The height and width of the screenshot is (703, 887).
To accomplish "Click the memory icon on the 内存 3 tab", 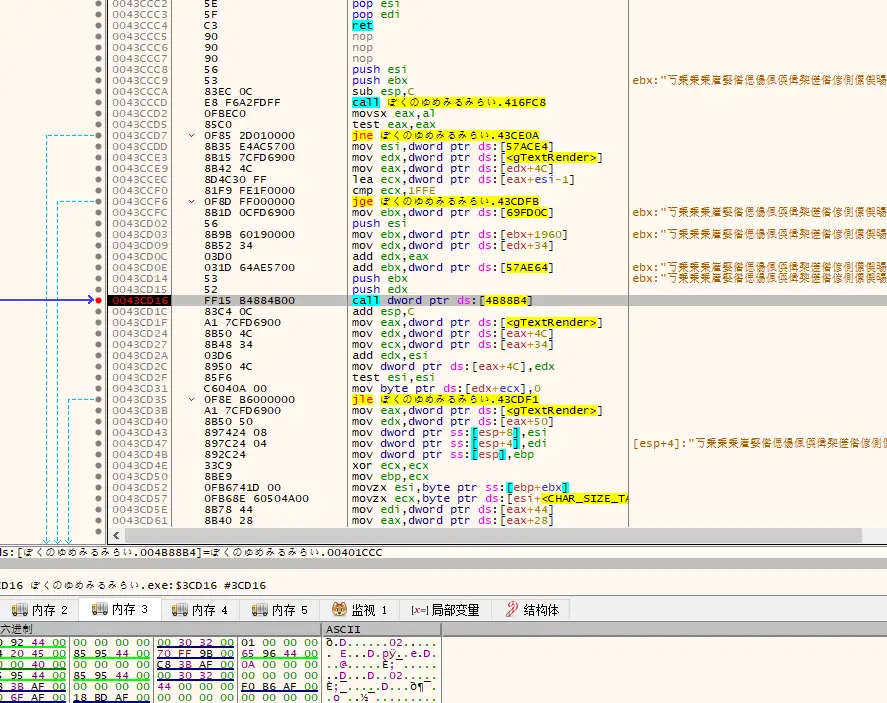I will point(100,609).
